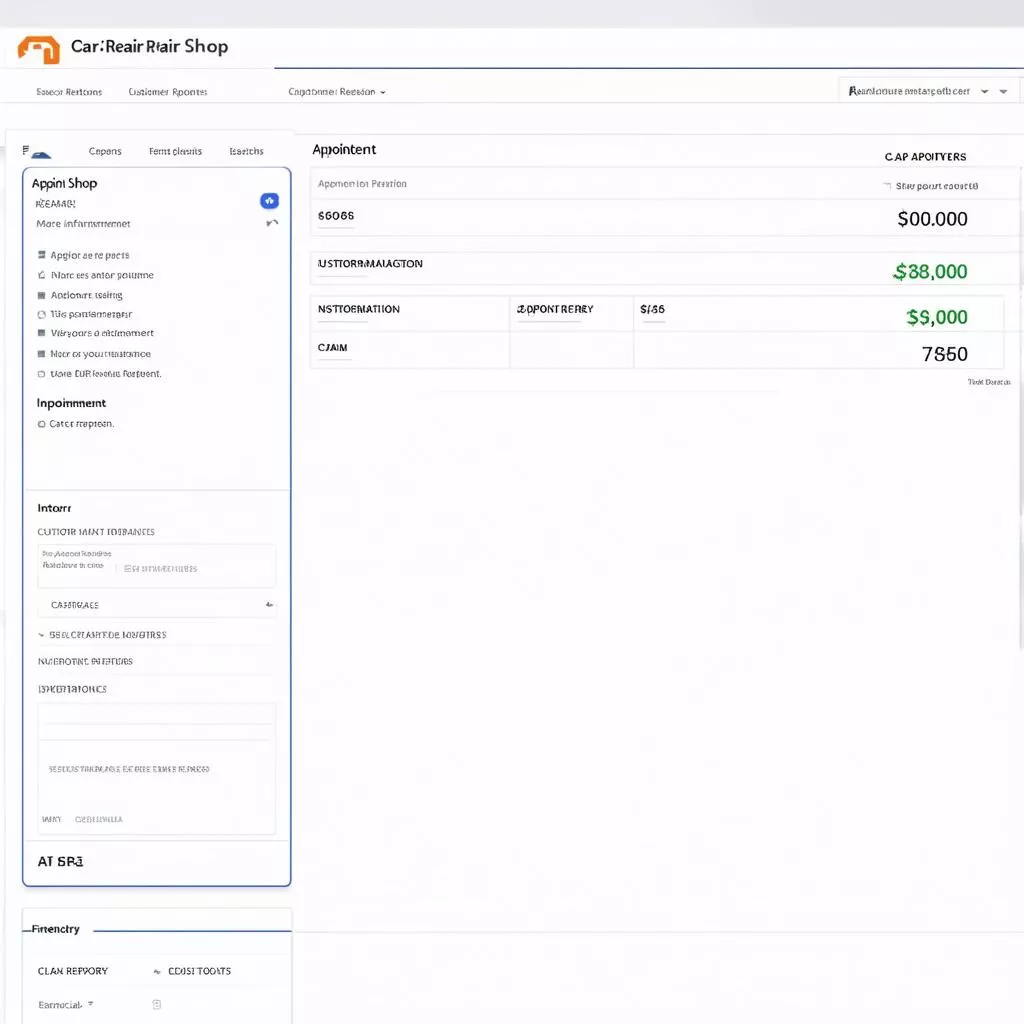This screenshot has width=1024, height=1024.
Task: Click the icon on the second checklist row
Action: [x=41, y=275]
